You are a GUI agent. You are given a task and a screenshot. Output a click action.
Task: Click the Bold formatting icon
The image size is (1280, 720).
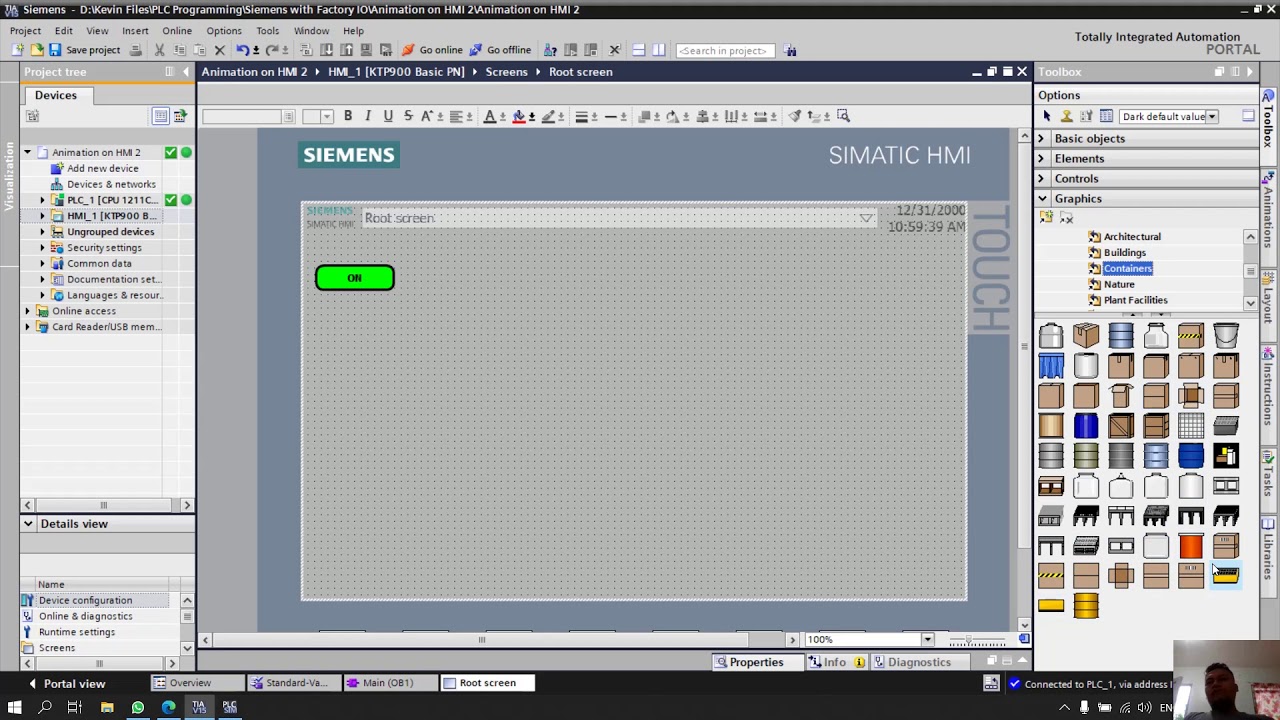tap(348, 116)
